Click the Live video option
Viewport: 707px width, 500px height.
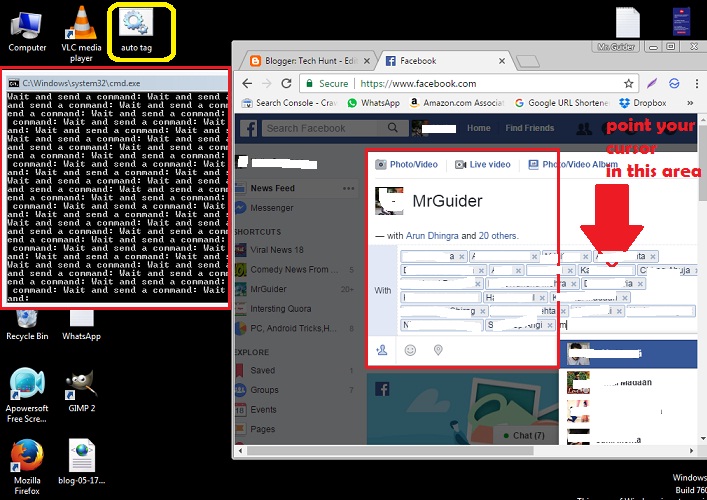(482, 165)
